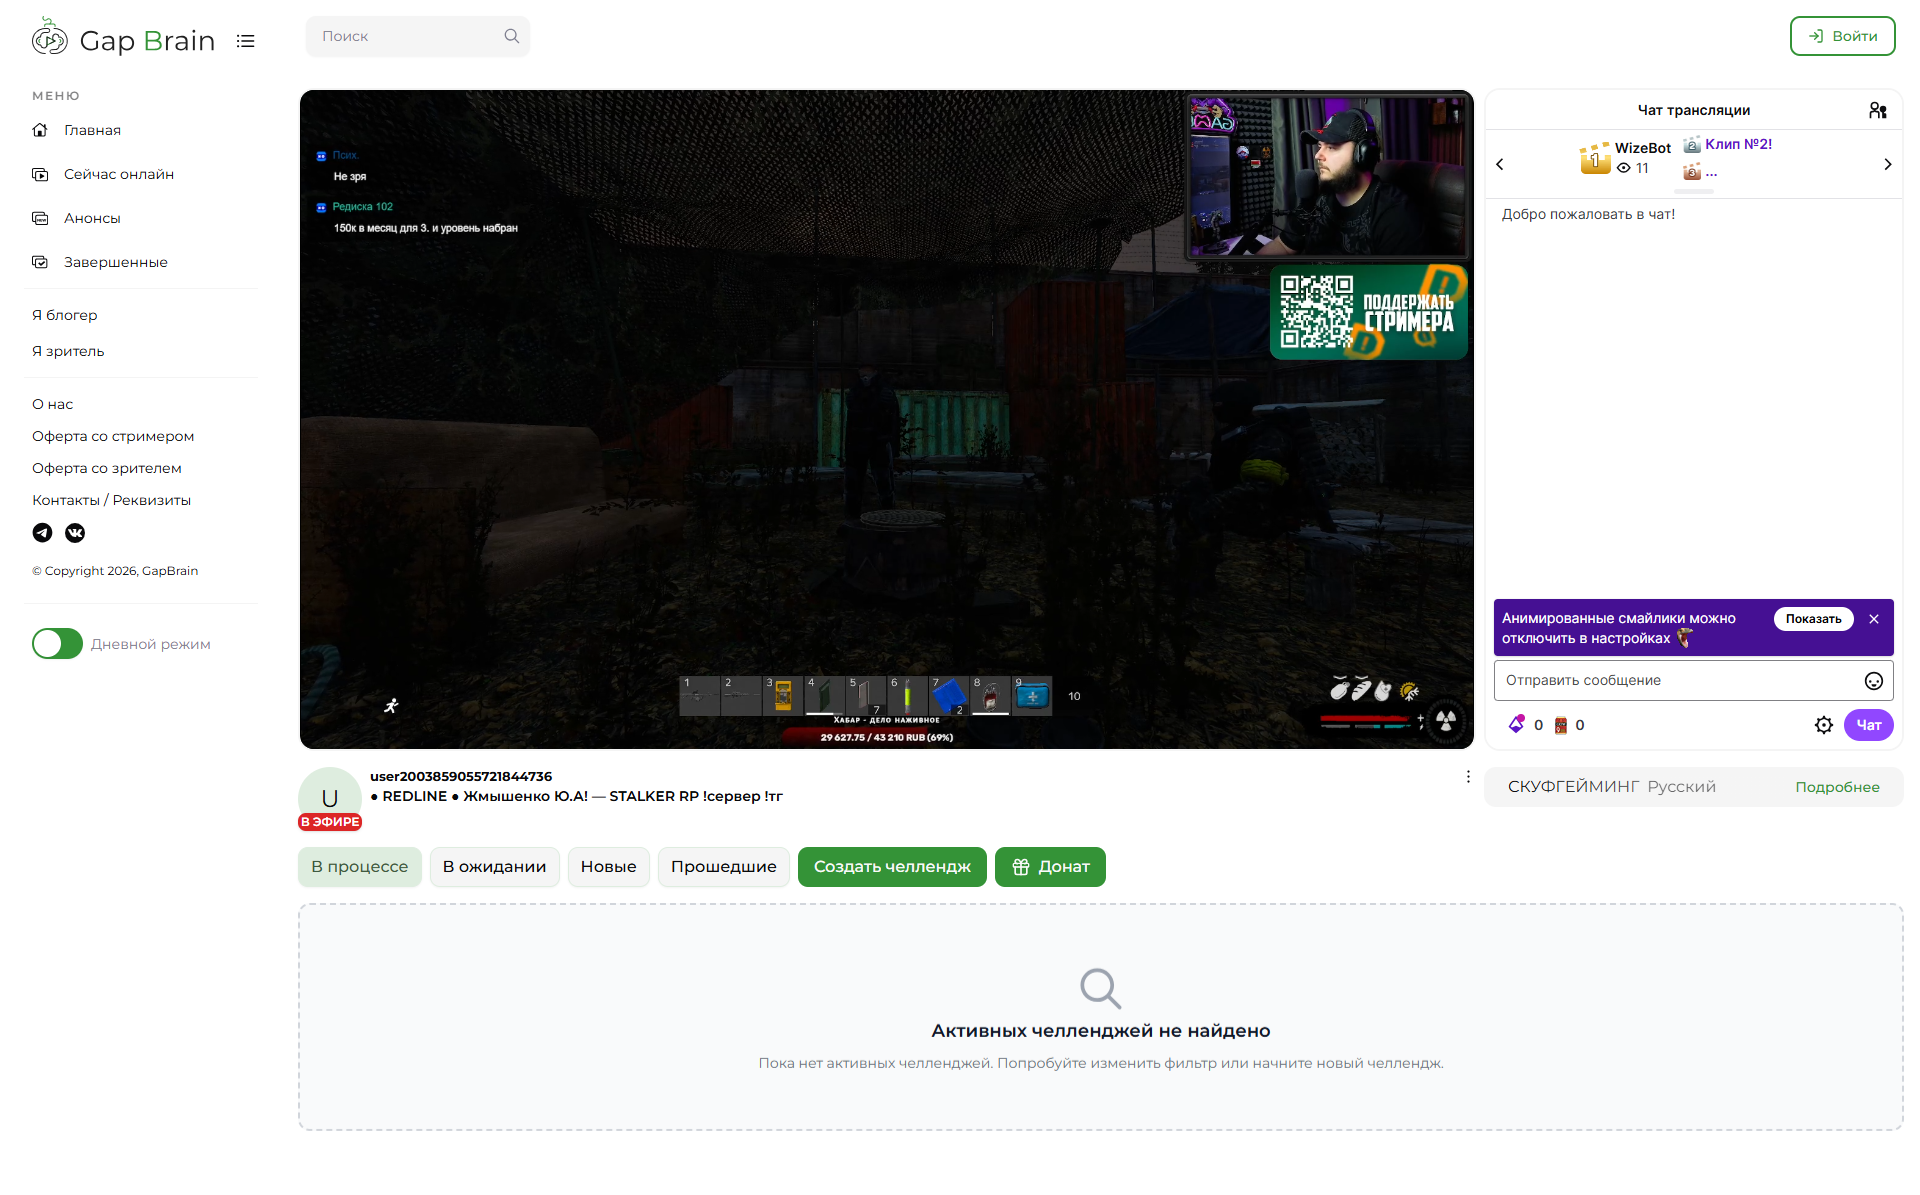The width and height of the screenshot is (1920, 1195).
Task: Open the Я блогер link
Action: click(65, 315)
